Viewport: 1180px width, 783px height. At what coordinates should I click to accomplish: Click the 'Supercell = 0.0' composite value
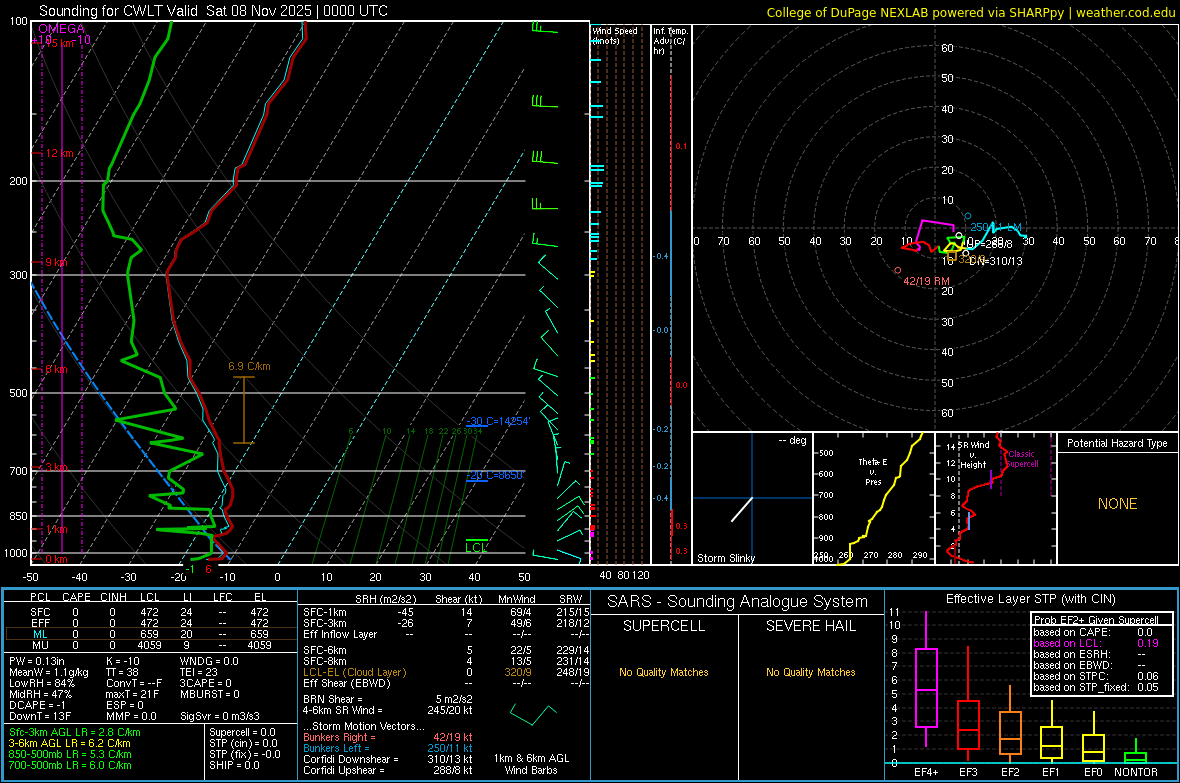click(242, 732)
